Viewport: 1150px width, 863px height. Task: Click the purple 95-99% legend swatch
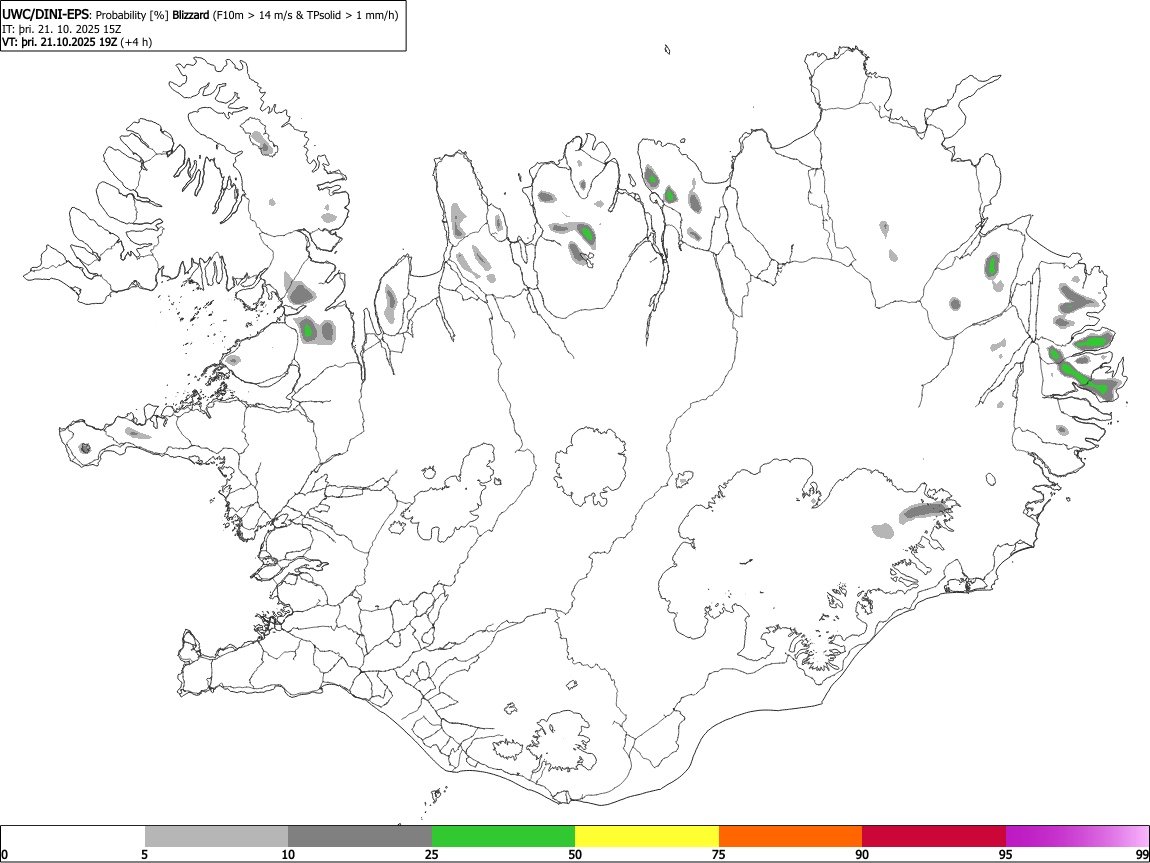(x=1077, y=837)
